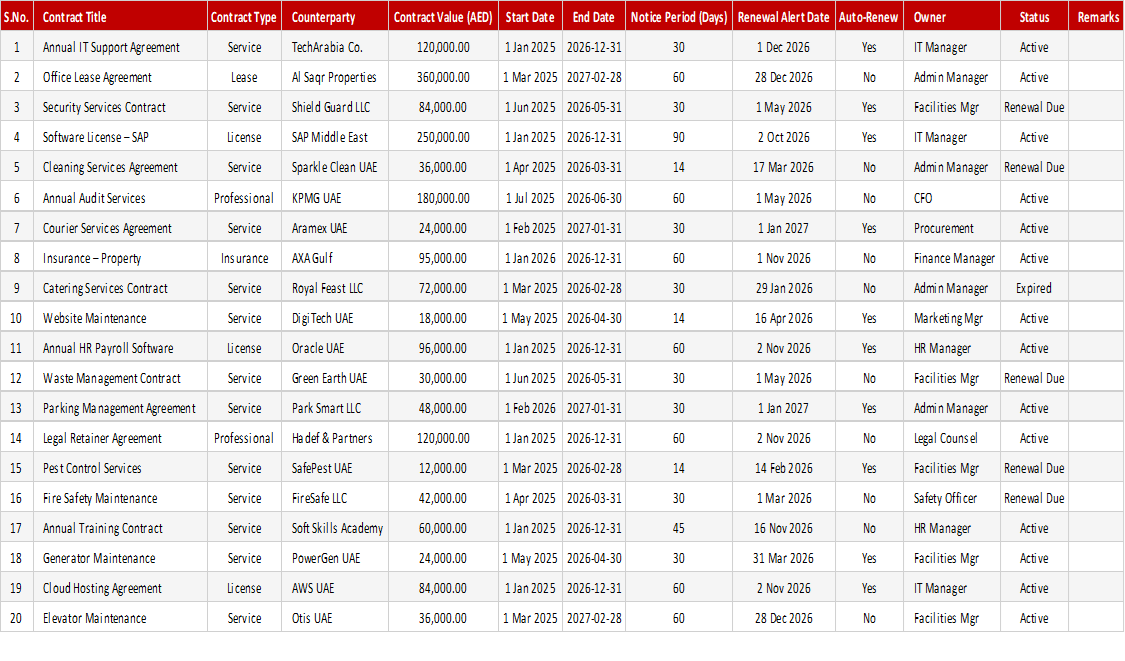The height and width of the screenshot is (661, 1125).
Task: Select the Security Services Contract cell
Action: pos(121,108)
